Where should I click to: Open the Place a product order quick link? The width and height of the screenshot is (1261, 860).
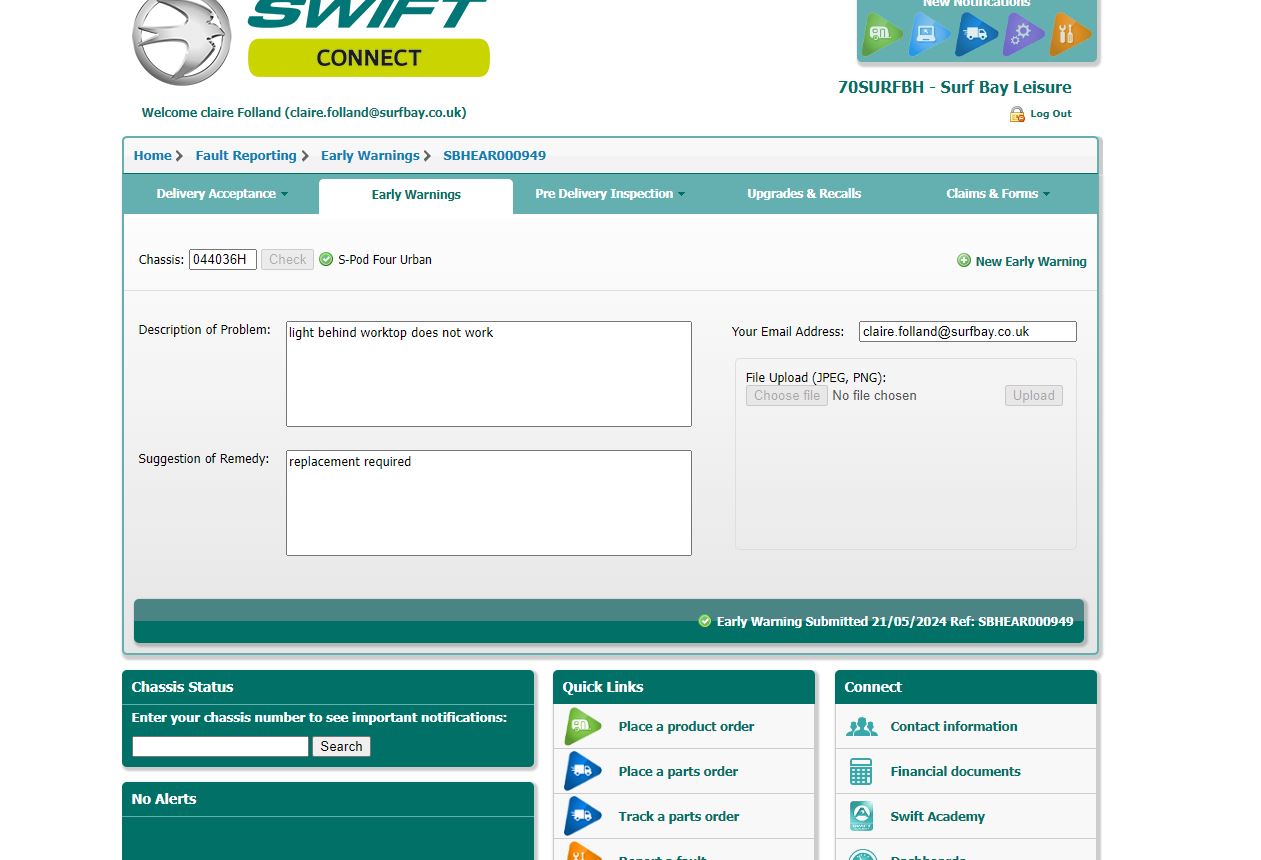click(x=684, y=727)
